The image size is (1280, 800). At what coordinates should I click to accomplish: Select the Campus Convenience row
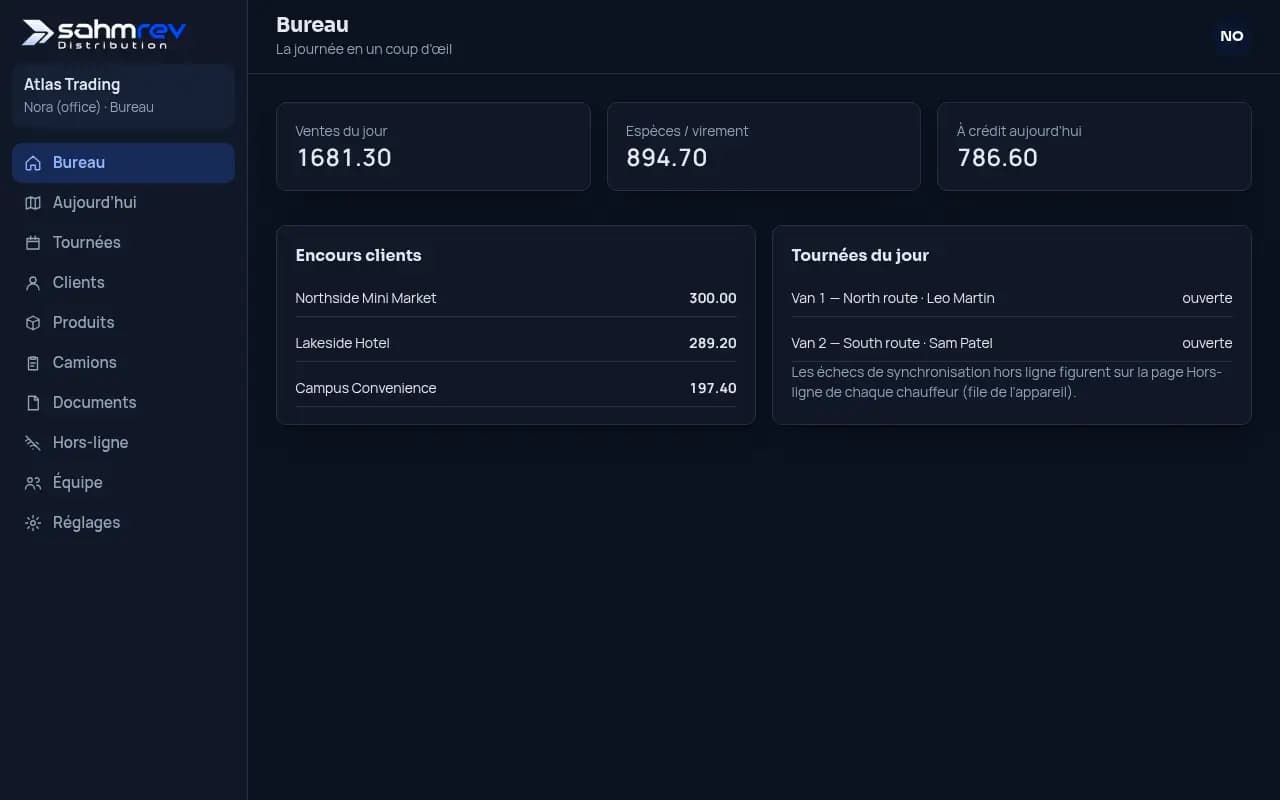click(516, 388)
